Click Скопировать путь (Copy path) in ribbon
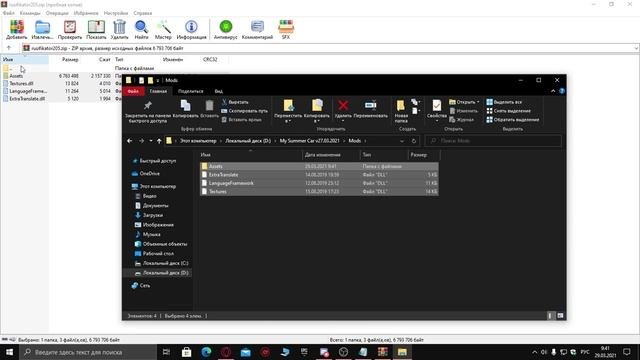The width and height of the screenshot is (640, 360). pyautogui.click(x=244, y=111)
